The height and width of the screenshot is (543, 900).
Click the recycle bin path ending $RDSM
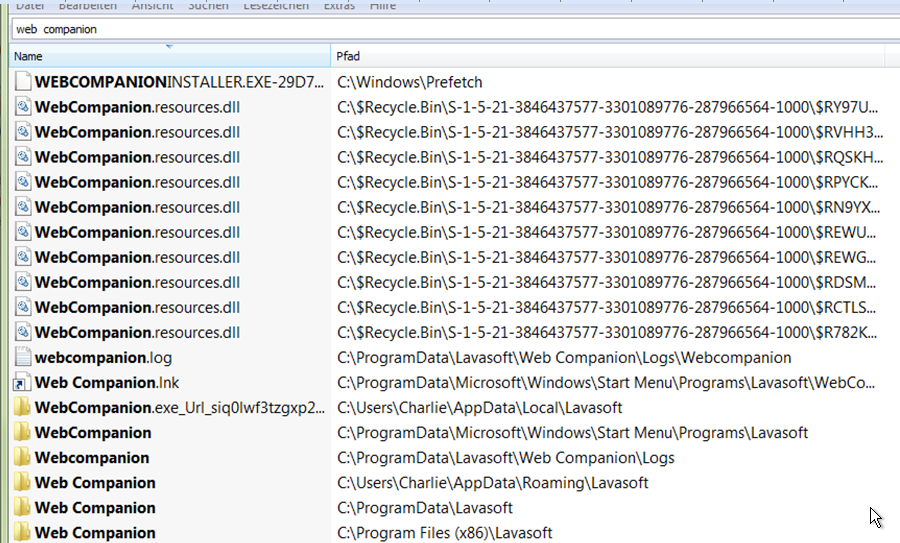(607, 282)
